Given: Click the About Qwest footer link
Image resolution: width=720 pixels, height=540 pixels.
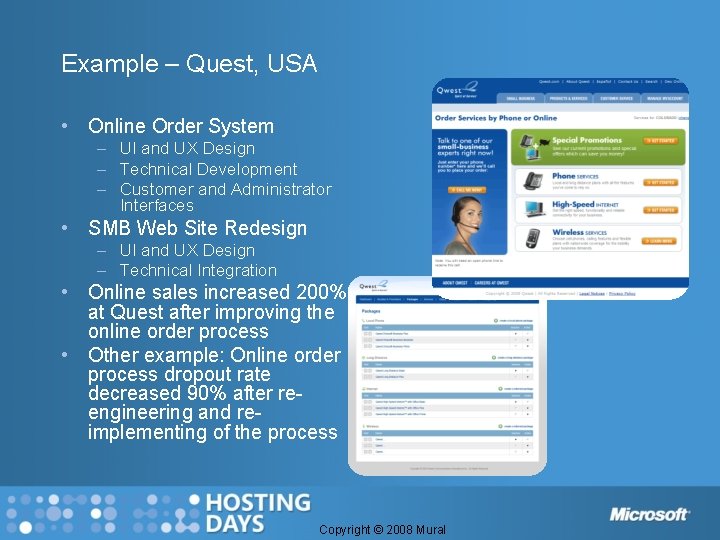Looking at the screenshot, I should coord(455,283).
